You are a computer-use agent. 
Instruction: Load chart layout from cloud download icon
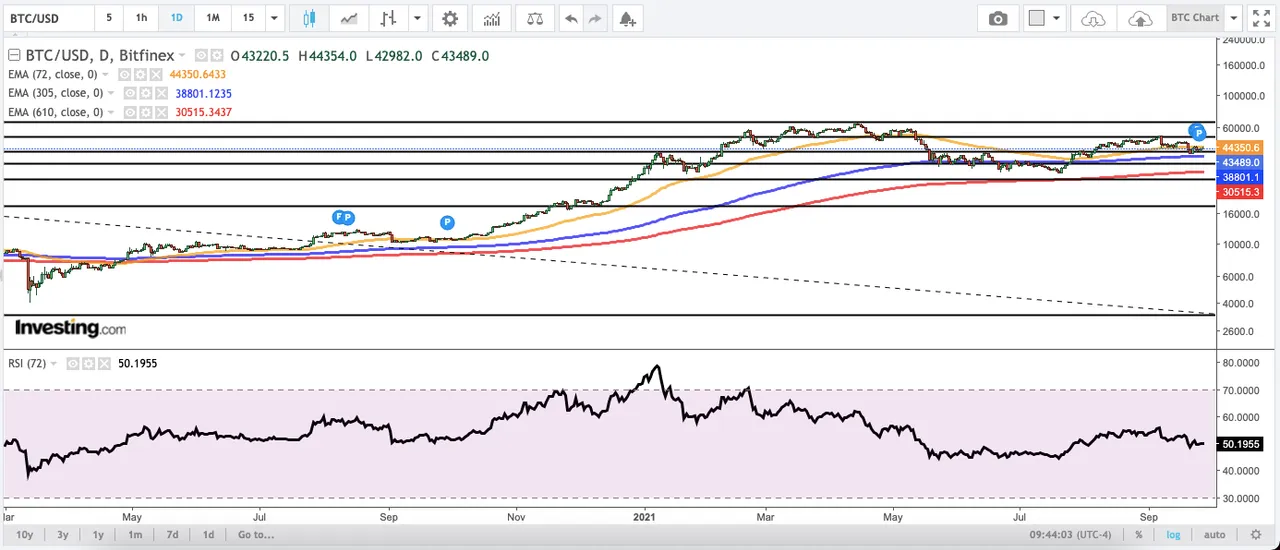click(x=1094, y=18)
